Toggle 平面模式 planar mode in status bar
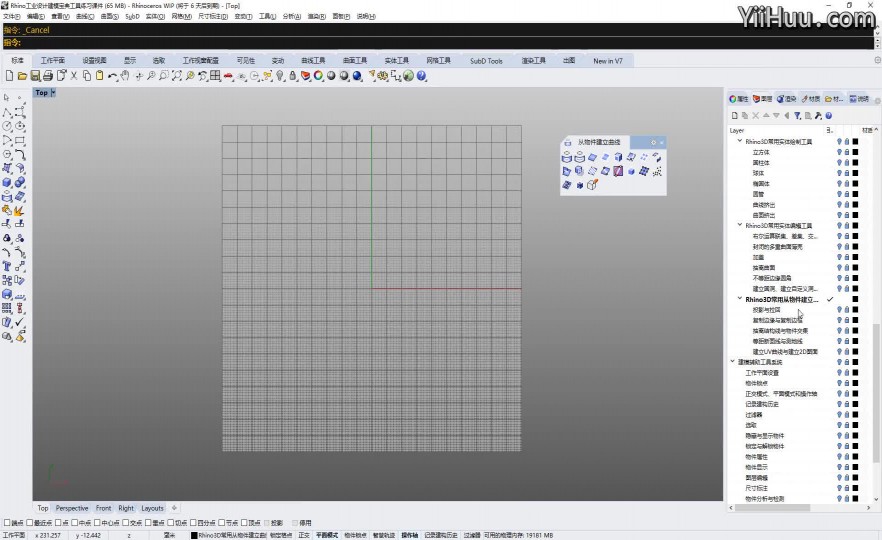 click(x=326, y=535)
